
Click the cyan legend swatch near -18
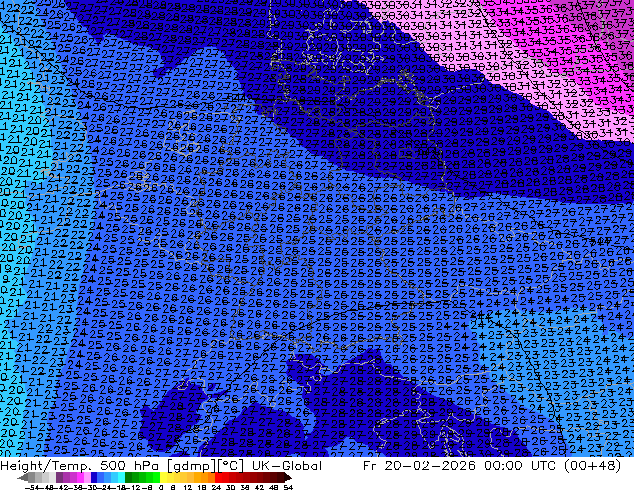(x=121, y=477)
